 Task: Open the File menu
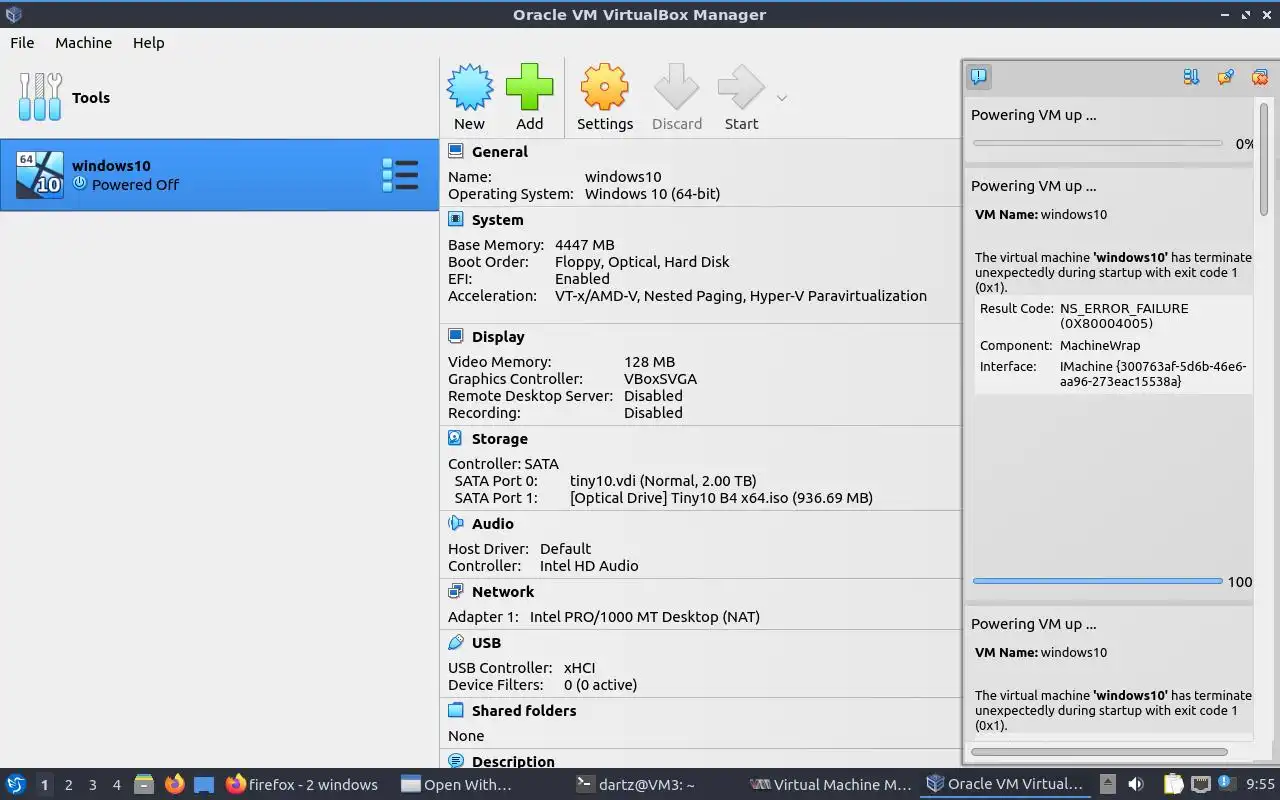pos(22,42)
